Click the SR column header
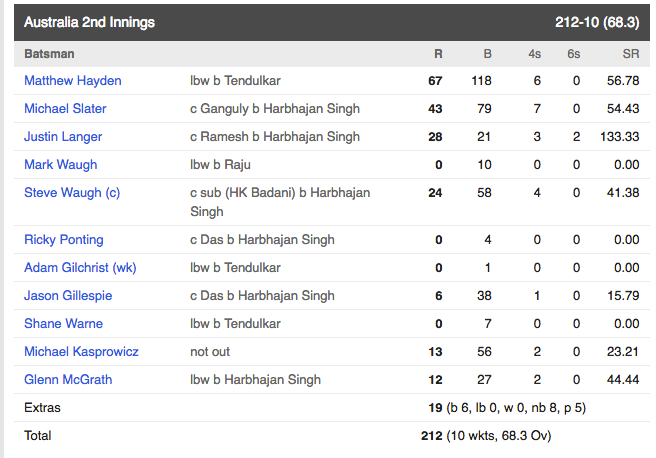 tap(631, 54)
